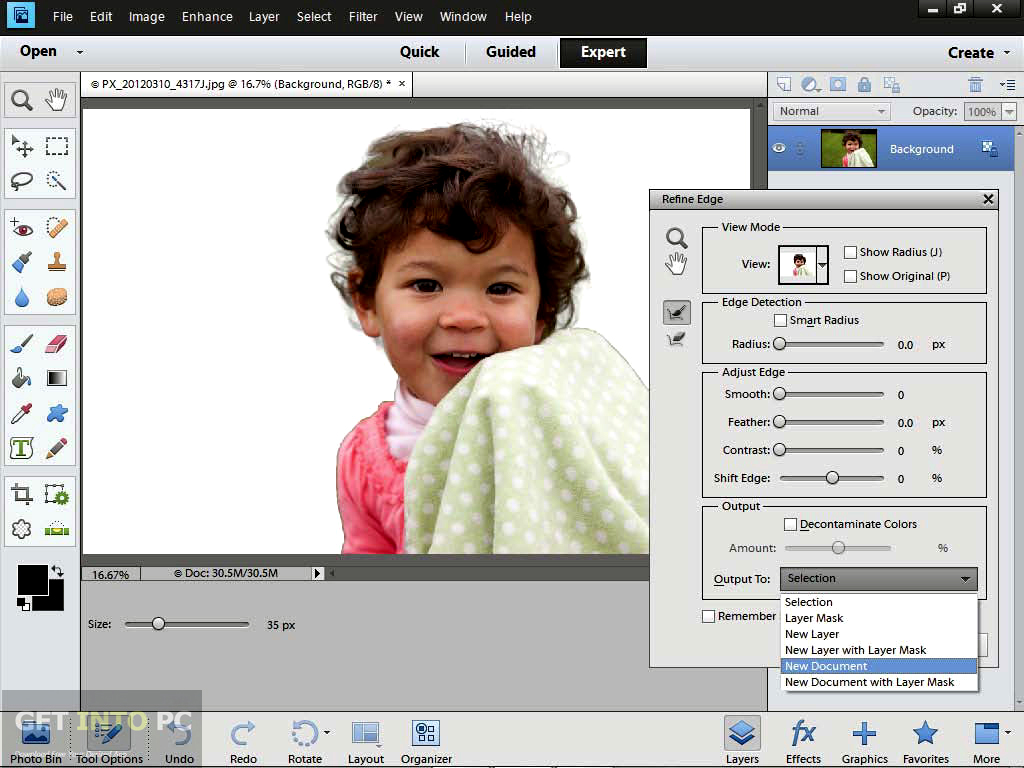Choose the Type tool
The image size is (1024, 768).
pos(22,448)
